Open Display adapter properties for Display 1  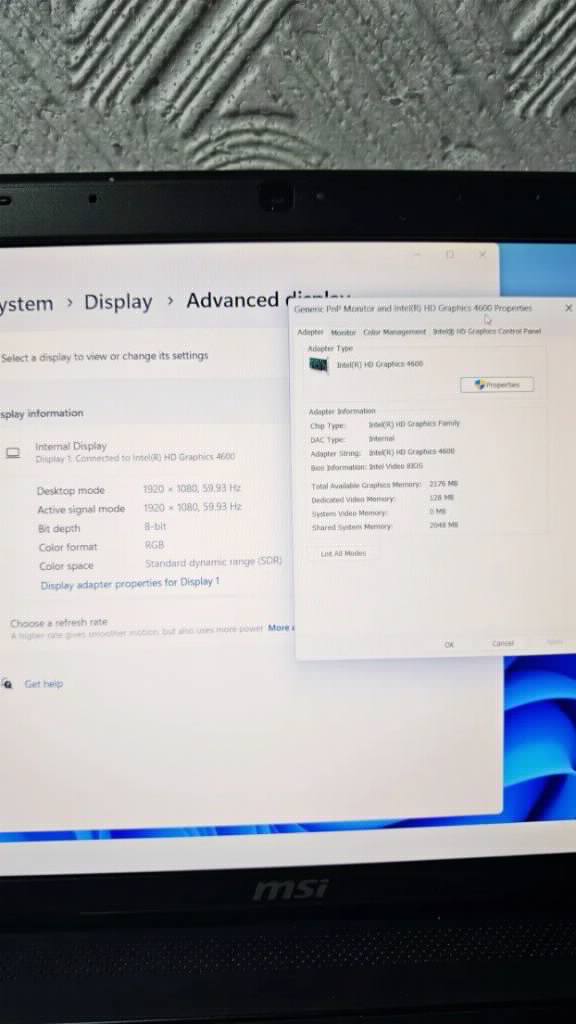[130, 583]
